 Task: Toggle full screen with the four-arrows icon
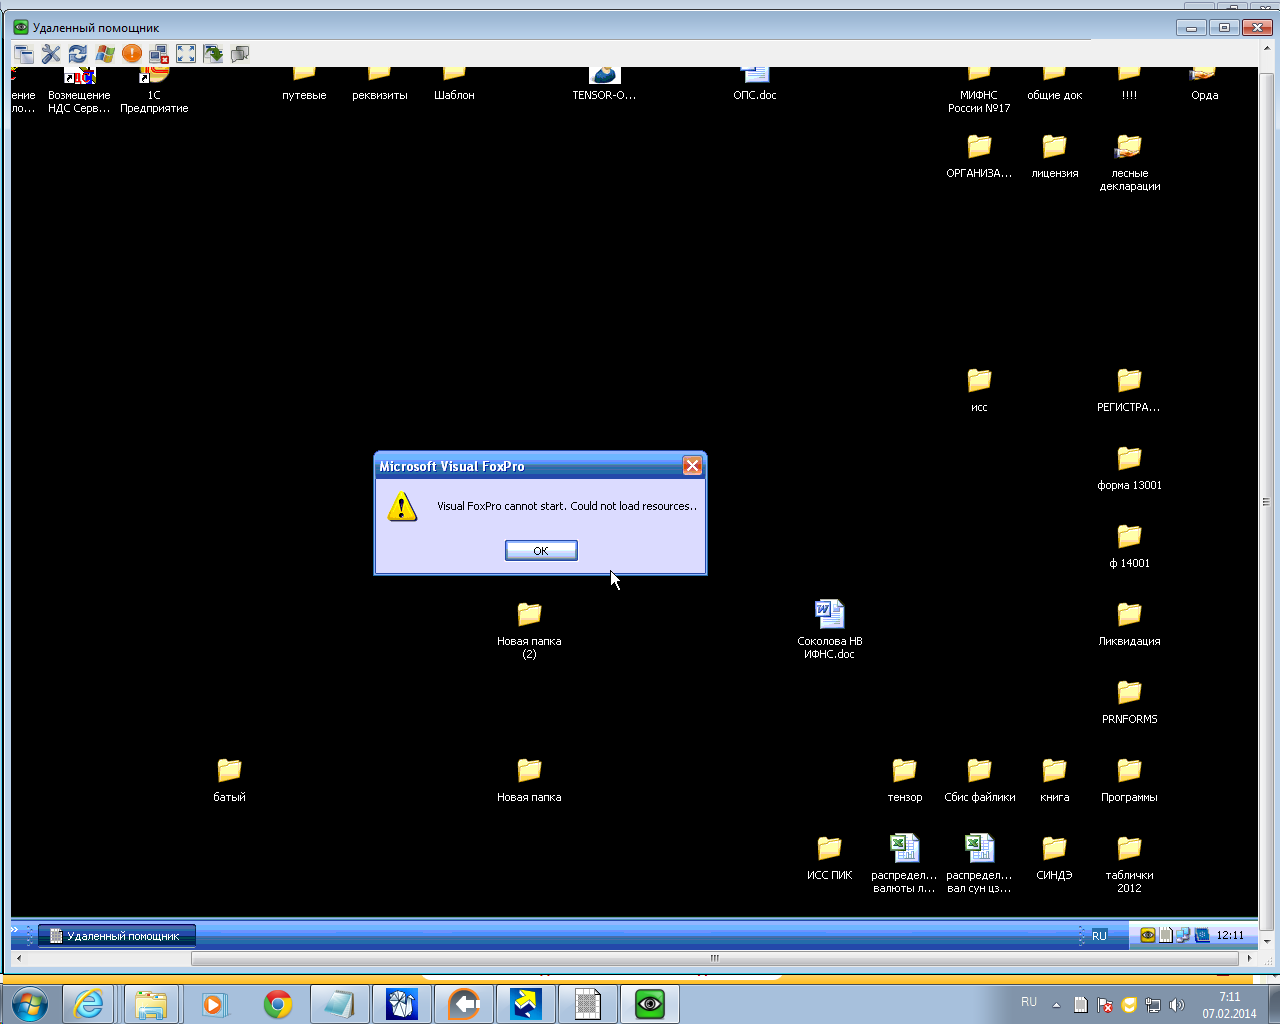click(x=186, y=54)
